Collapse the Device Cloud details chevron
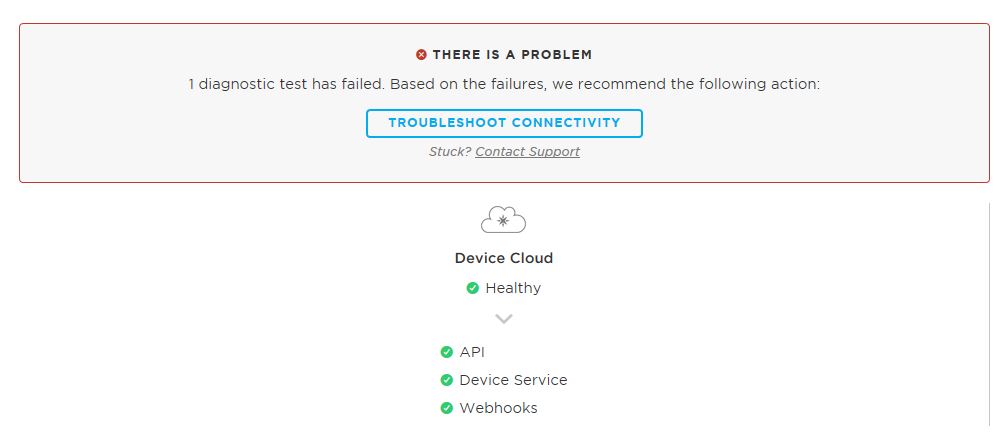This screenshot has height=436, width=1003. (504, 319)
